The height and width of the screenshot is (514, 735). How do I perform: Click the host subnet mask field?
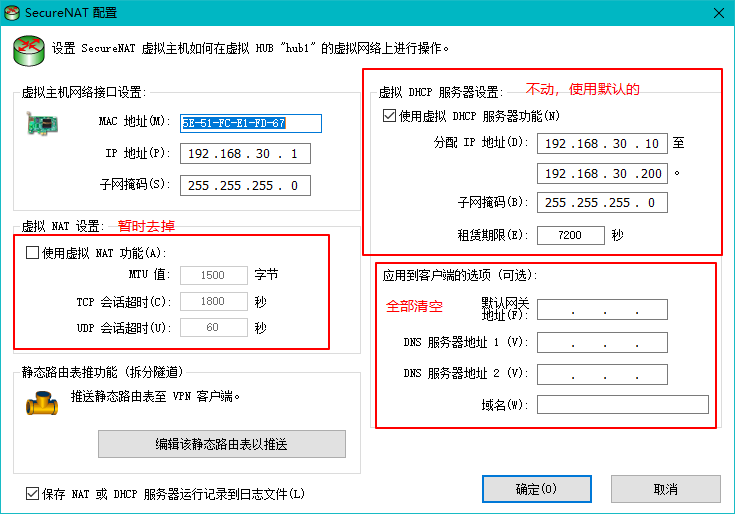coord(245,186)
